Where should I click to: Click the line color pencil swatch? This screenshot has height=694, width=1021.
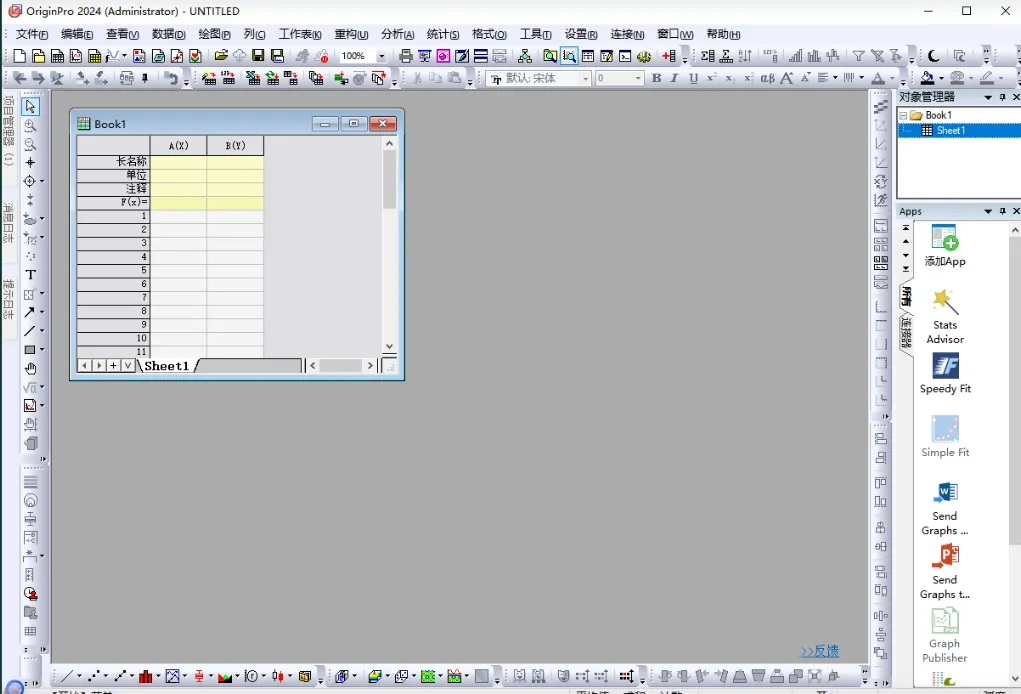click(x=987, y=78)
